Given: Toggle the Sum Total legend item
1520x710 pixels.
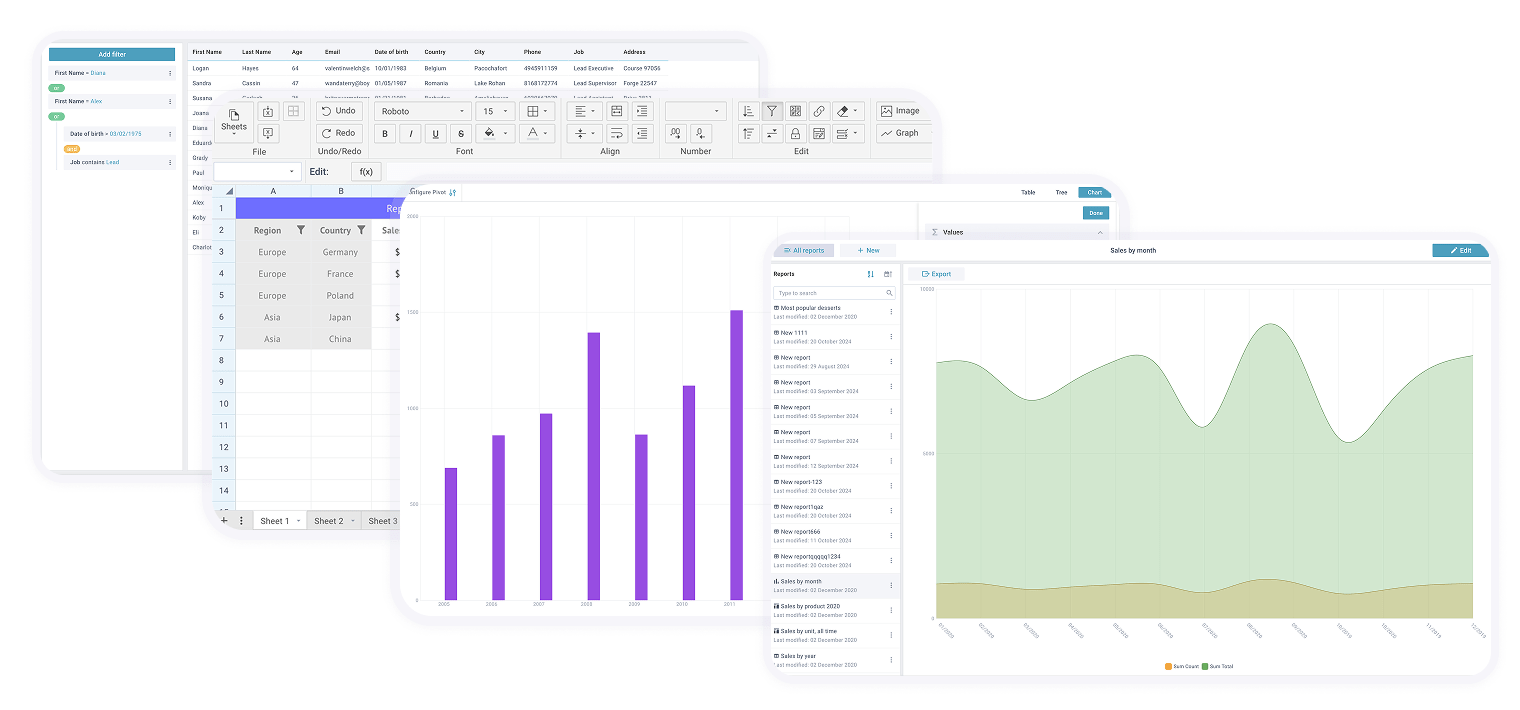Looking at the screenshot, I should pos(1218,666).
